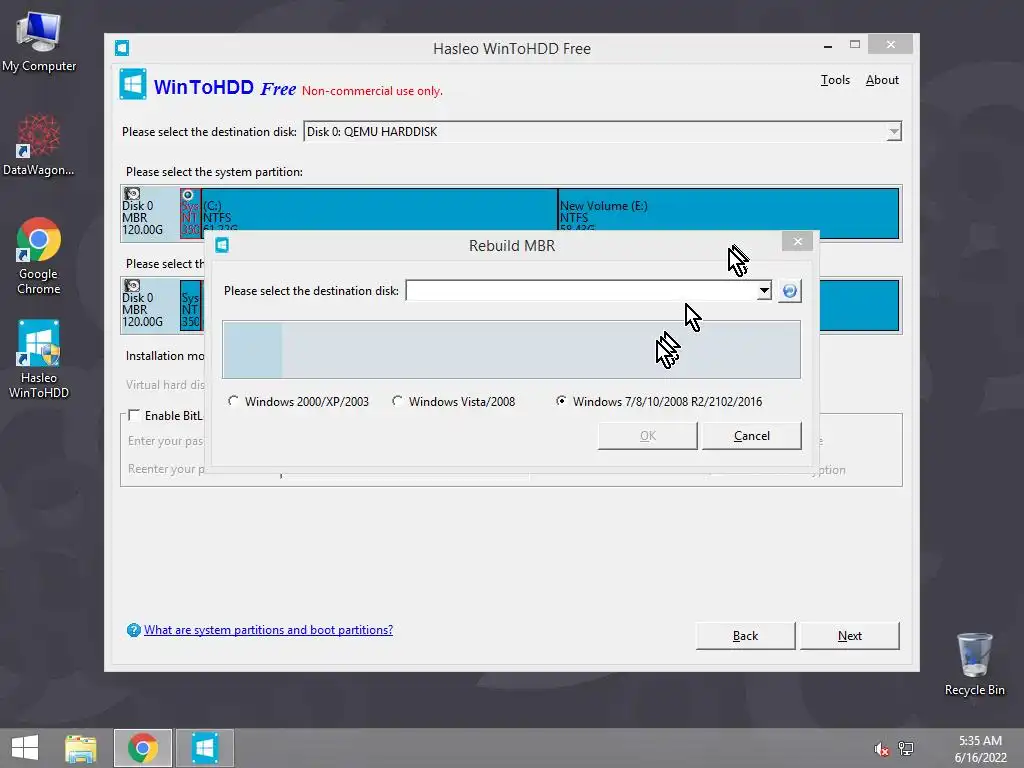
Task: Click the Rebuild MBR dialog title icon
Action: pyautogui.click(x=222, y=245)
